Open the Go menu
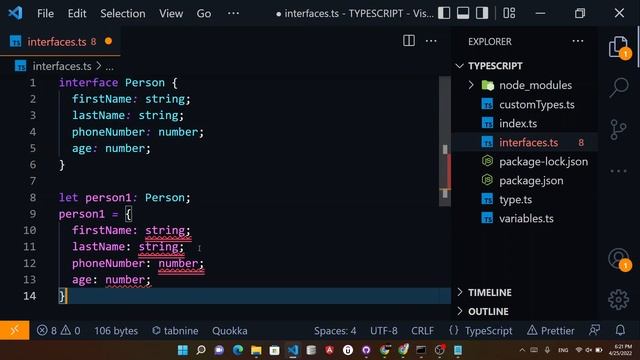Screen dimensions: 640x360 pos(204,13)
